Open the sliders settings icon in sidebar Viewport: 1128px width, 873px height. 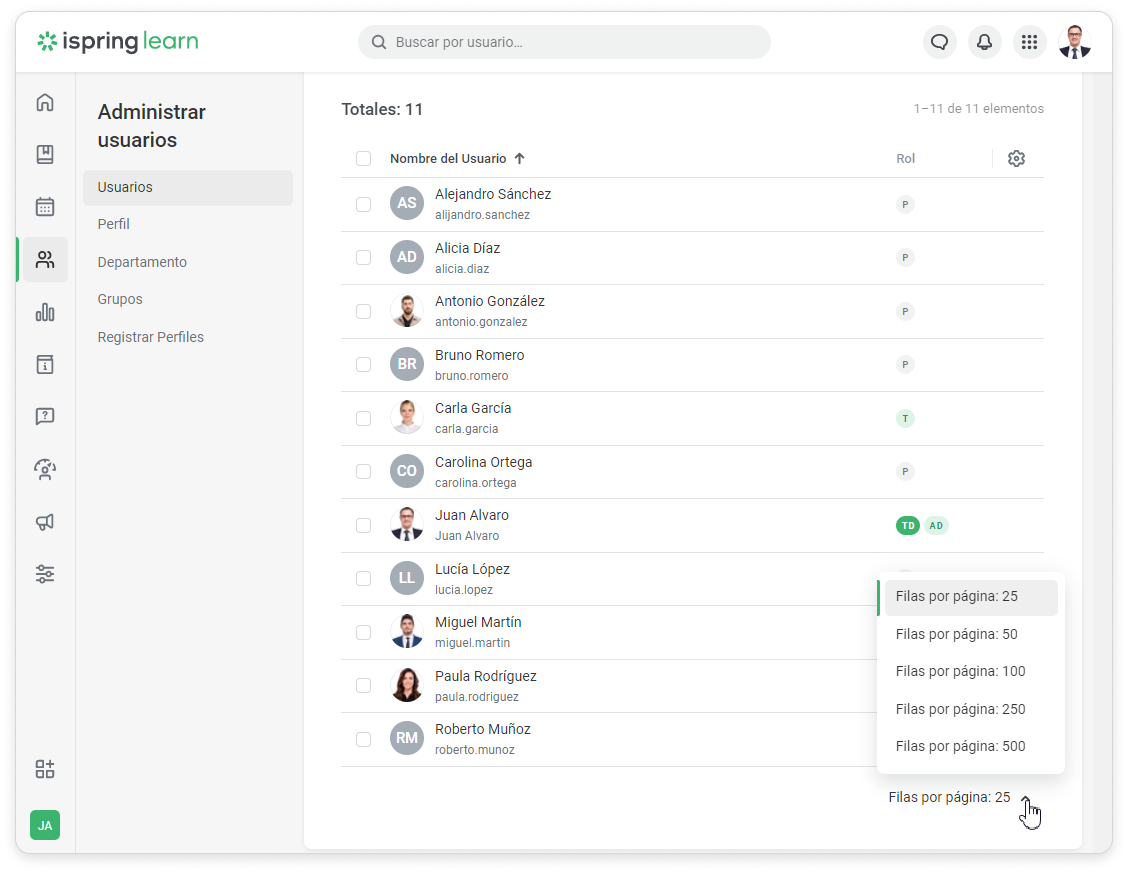[44, 574]
